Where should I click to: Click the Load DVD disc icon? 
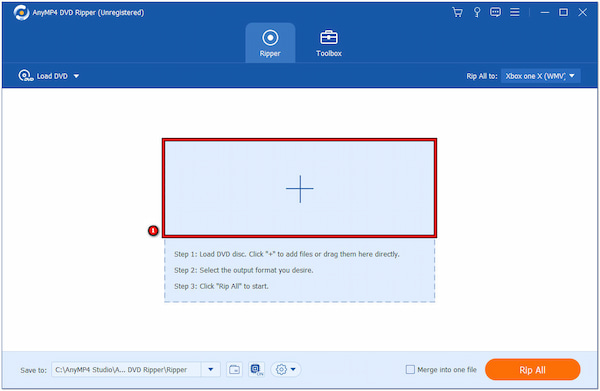coord(26,76)
